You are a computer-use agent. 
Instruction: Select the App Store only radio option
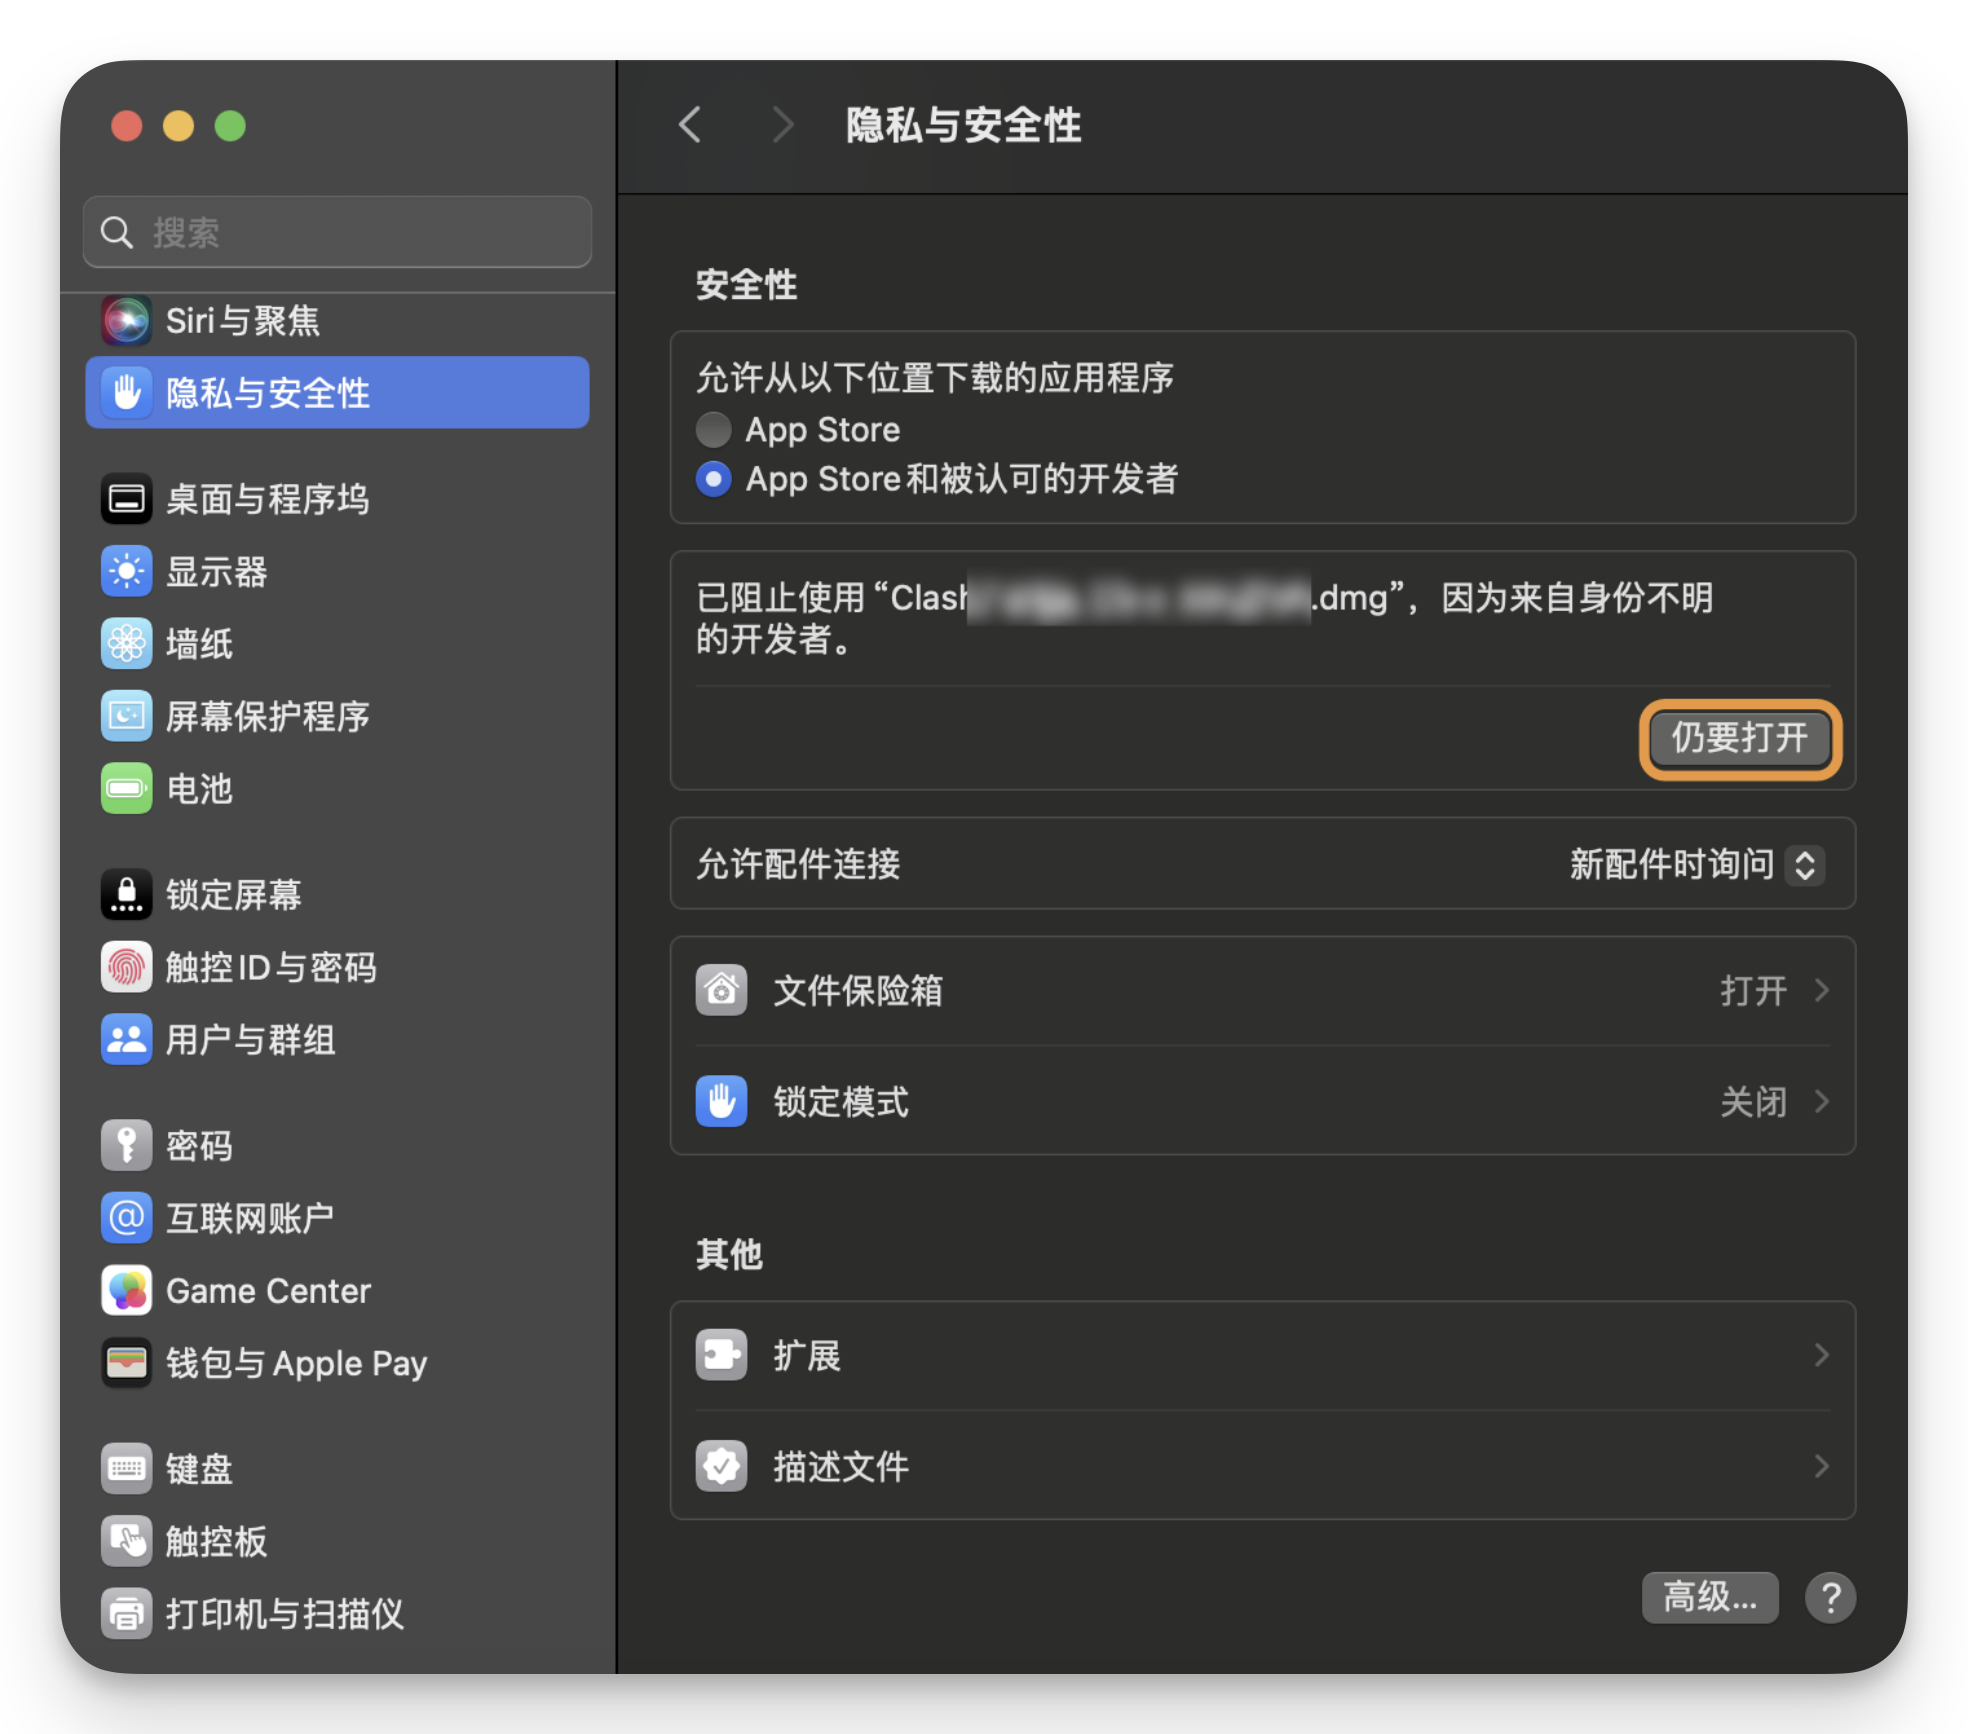[713, 430]
